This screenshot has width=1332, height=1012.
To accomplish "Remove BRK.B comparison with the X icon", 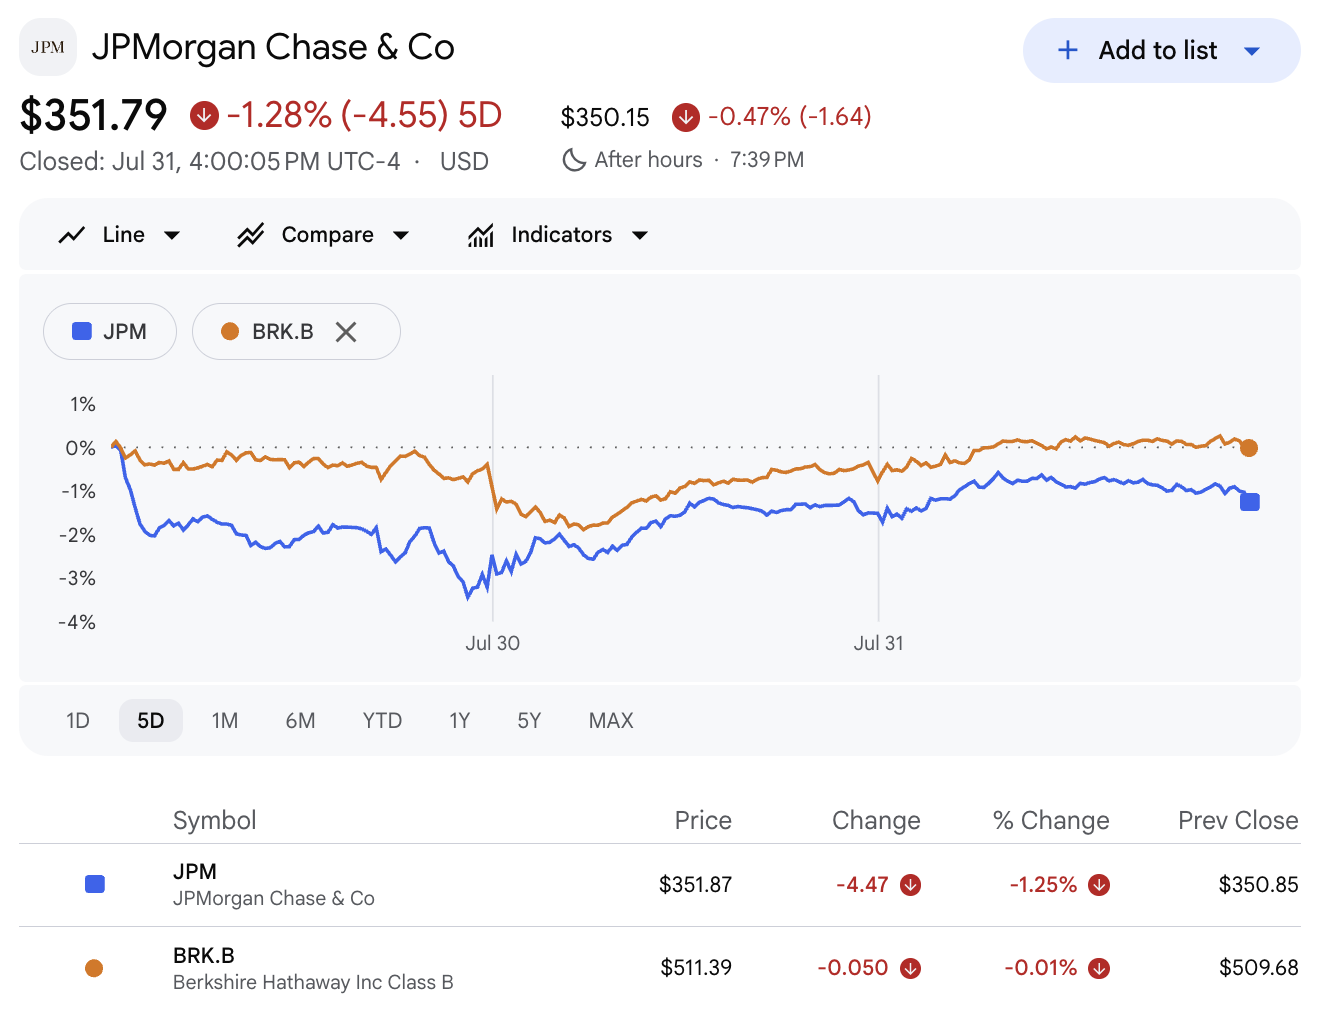I will 346,332.
